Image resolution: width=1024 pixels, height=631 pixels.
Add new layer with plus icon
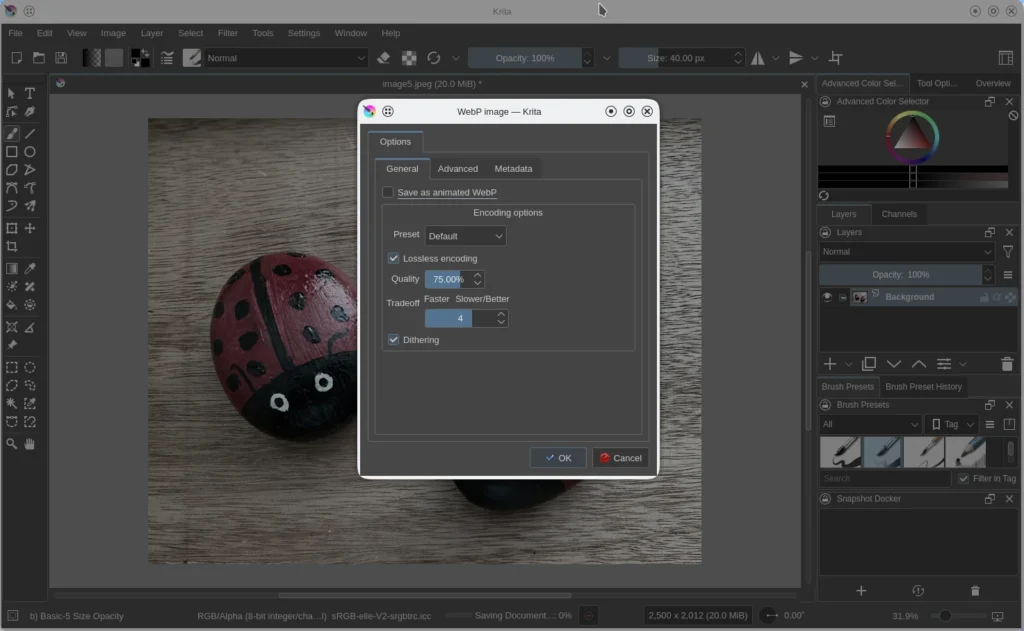click(x=830, y=364)
